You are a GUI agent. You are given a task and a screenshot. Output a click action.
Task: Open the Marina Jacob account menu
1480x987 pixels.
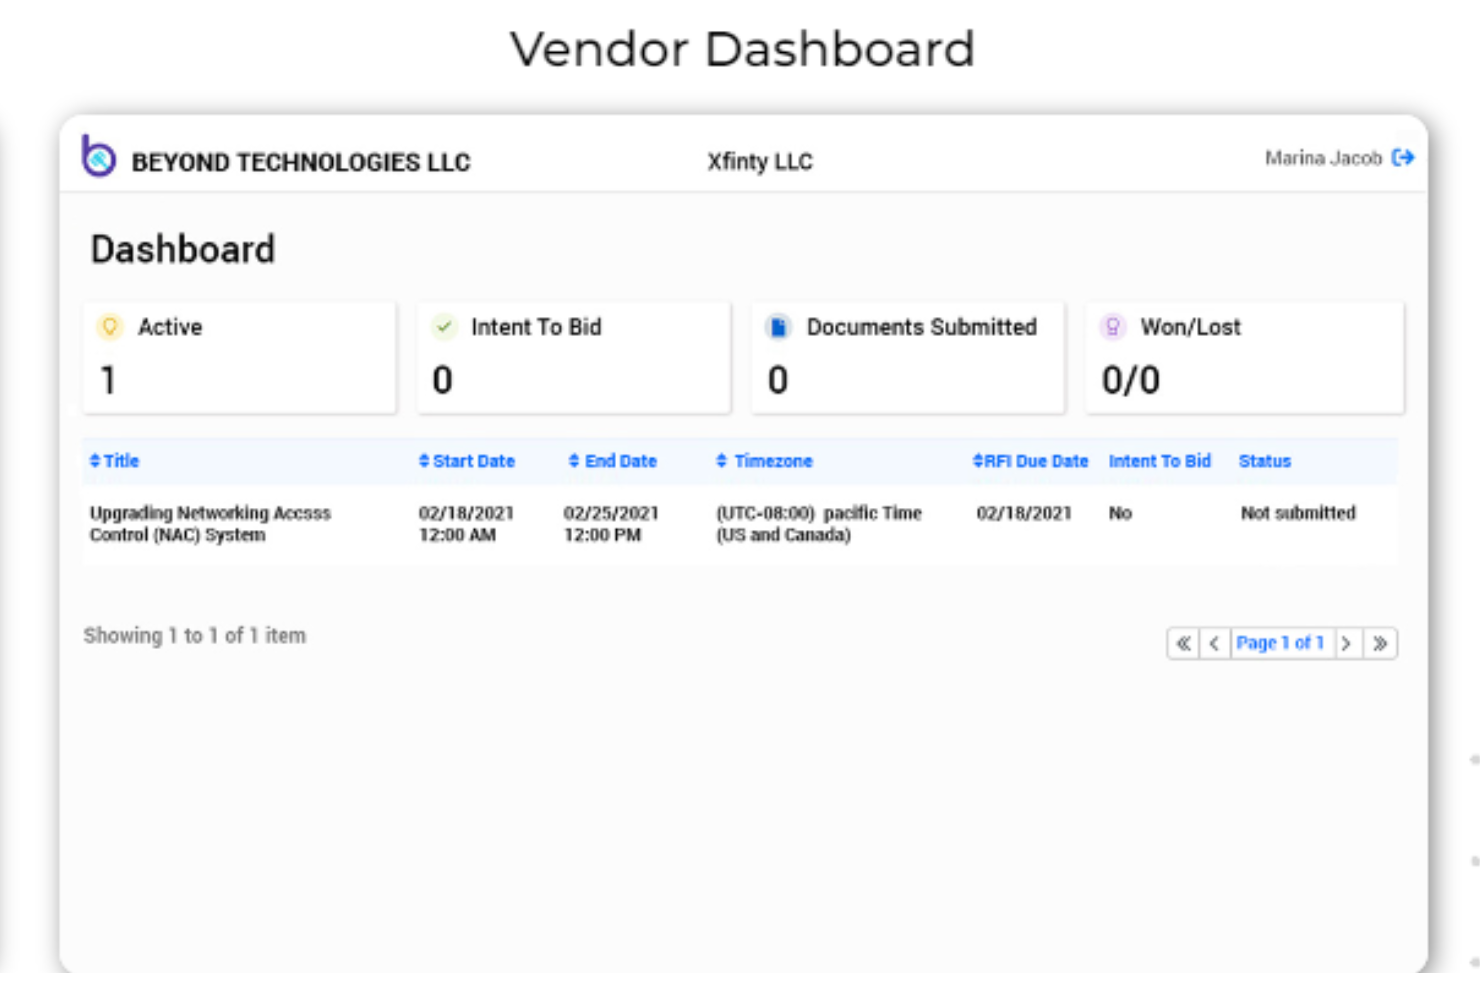coord(1322,157)
